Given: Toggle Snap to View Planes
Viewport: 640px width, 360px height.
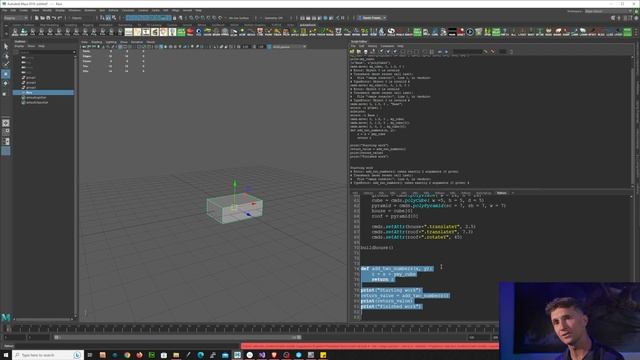Looking at the screenshot, I should click(x=214, y=18).
